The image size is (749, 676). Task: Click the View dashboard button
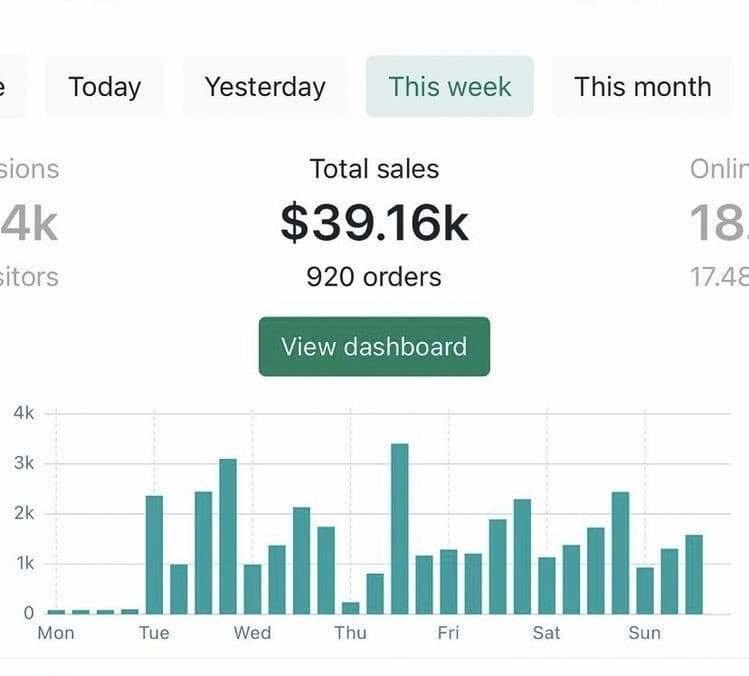pyautogui.click(x=374, y=347)
